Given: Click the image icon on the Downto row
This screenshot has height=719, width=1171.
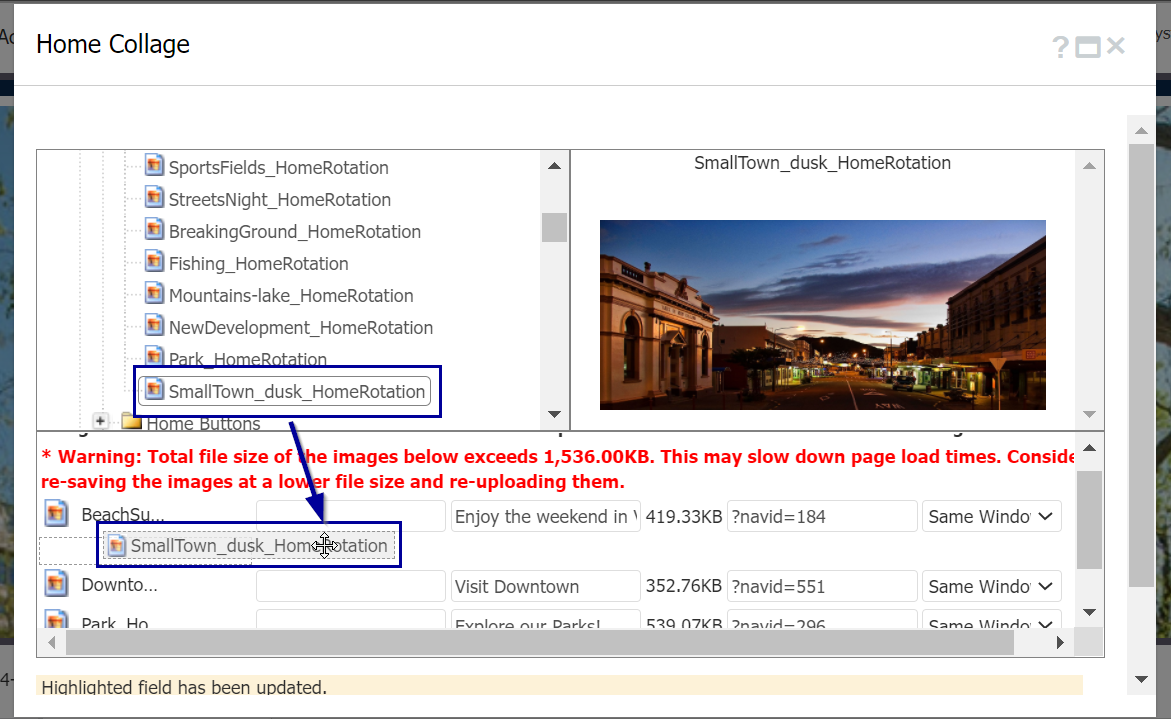Looking at the screenshot, I should click(x=56, y=584).
